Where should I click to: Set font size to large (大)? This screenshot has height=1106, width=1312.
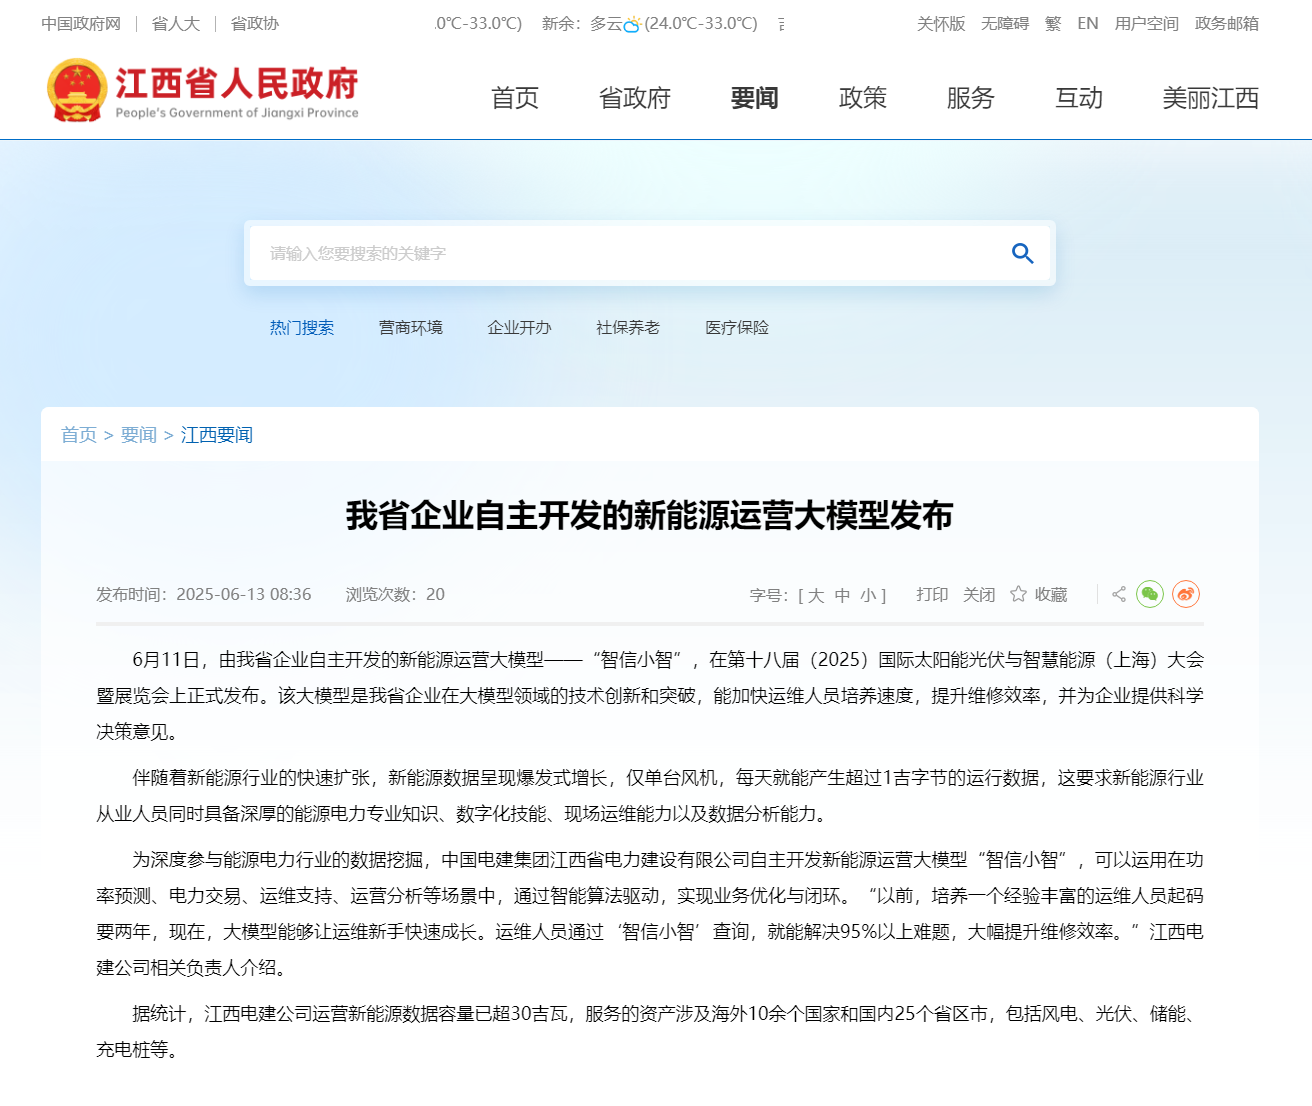coord(816,595)
